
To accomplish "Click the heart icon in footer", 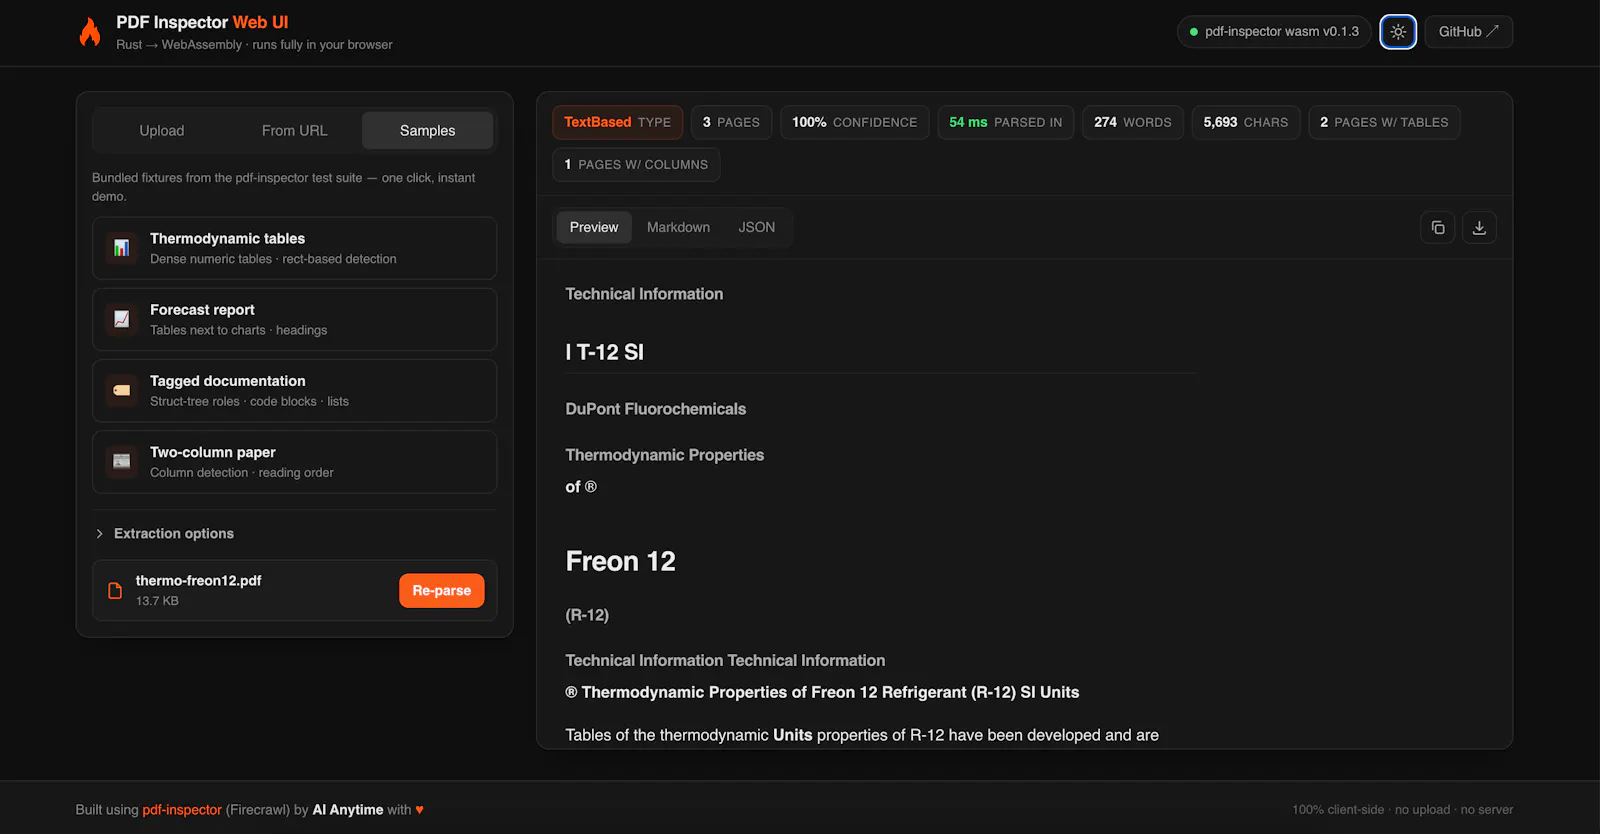I will click(420, 810).
